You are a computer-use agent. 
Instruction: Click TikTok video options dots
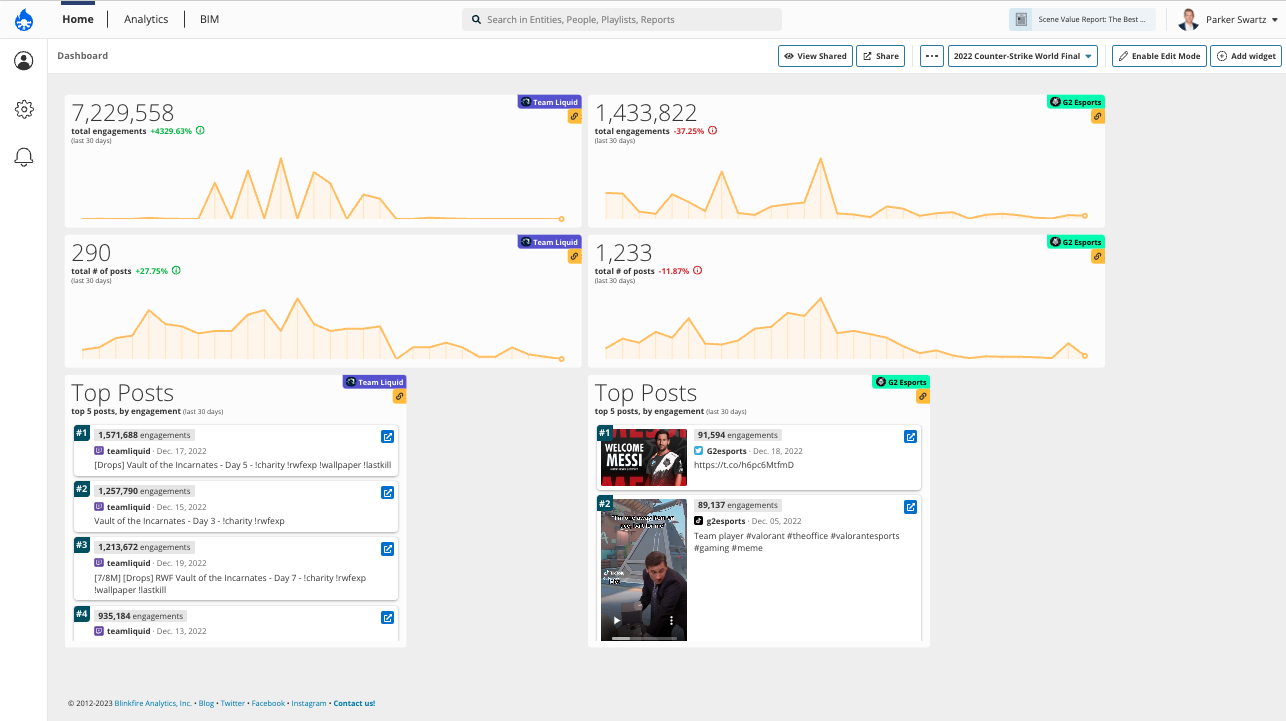pos(671,621)
